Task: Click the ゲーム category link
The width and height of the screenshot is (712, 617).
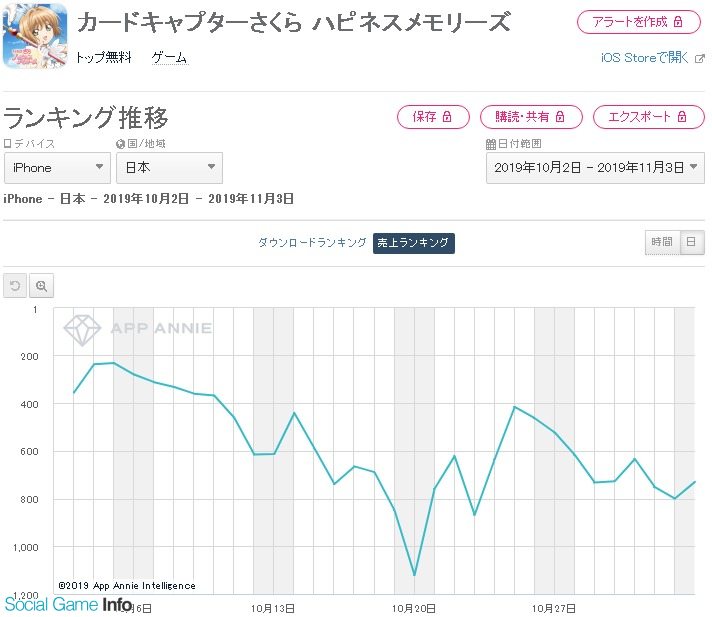Action: [x=170, y=58]
